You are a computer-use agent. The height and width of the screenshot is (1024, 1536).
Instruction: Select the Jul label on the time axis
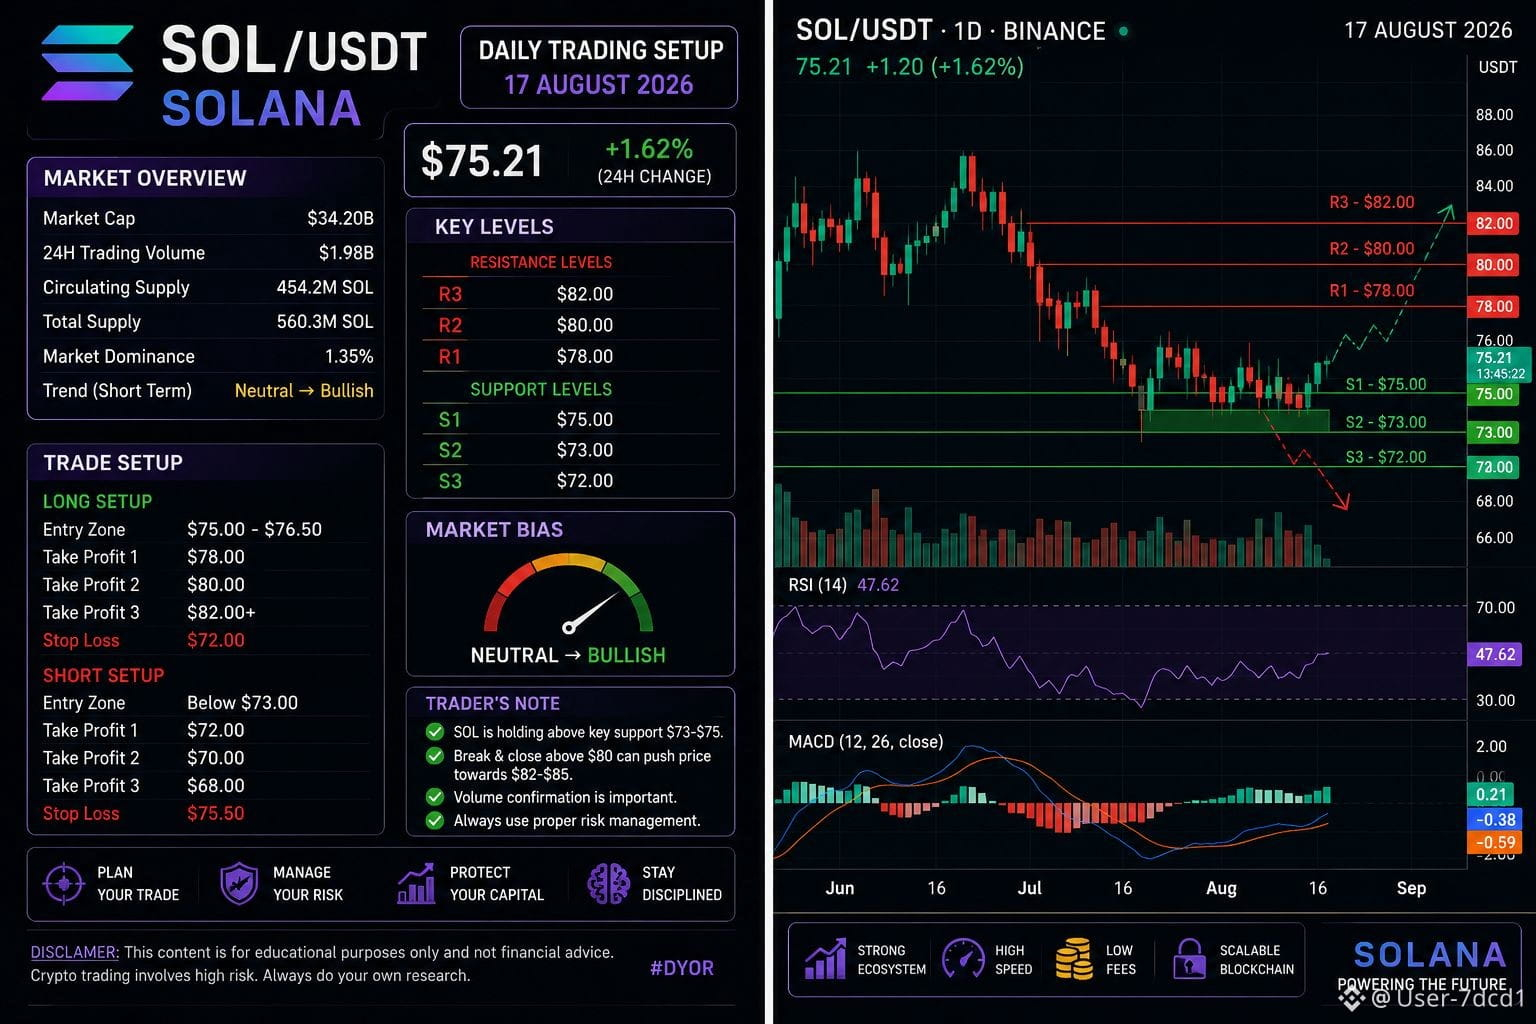pyautogui.click(x=1030, y=888)
